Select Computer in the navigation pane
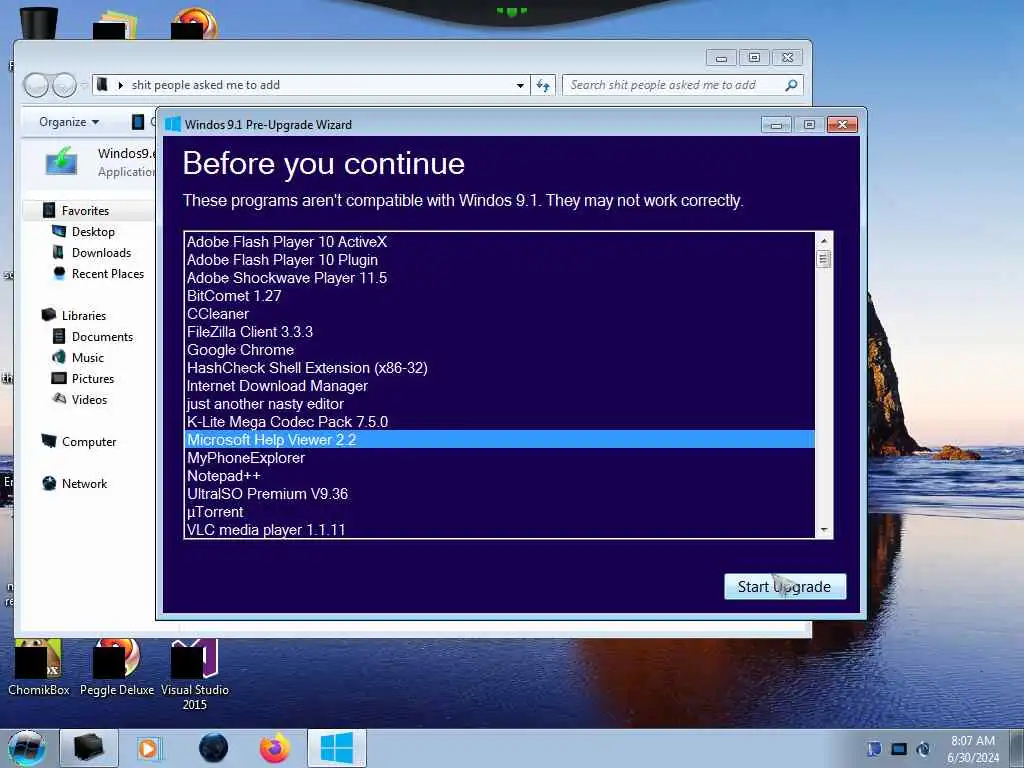 pyautogui.click(x=89, y=441)
